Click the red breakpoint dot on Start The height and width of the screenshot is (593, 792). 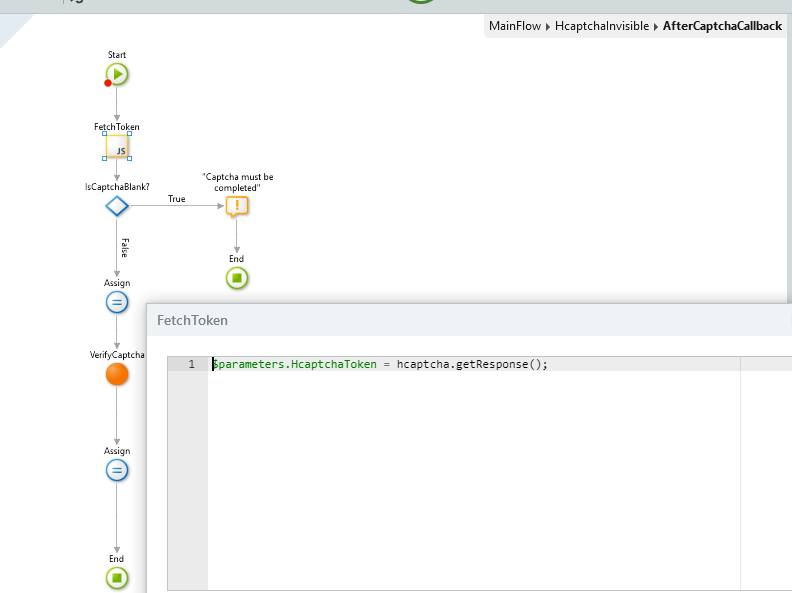[108, 83]
